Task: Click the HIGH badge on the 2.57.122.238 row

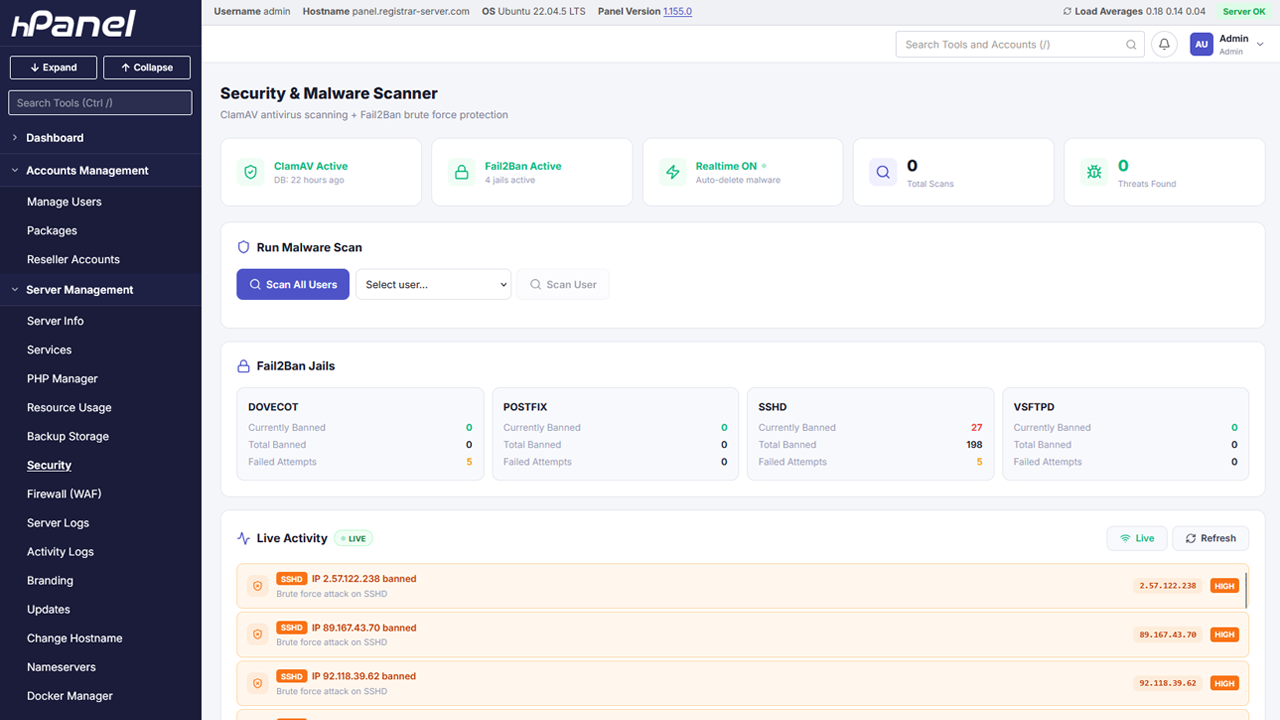Action: [x=1224, y=586]
